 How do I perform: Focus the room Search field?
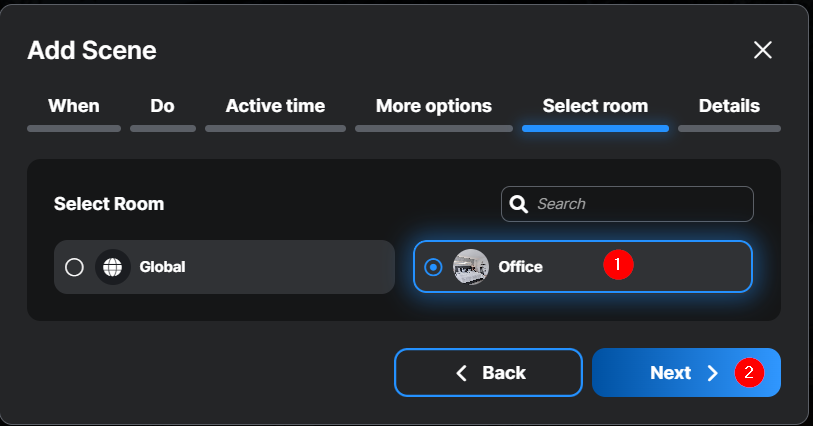(x=640, y=204)
